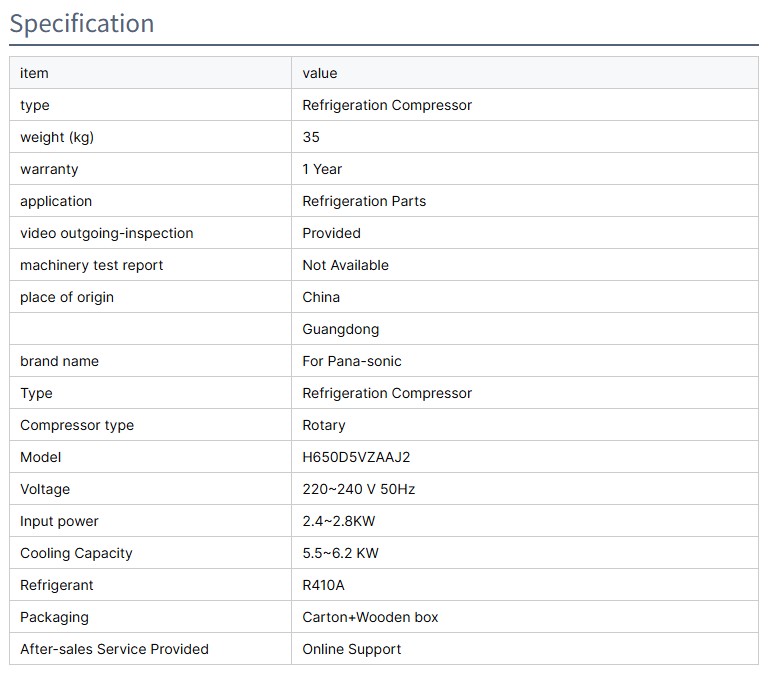Select the voltage value '220~240 V 50Hz'

358,489
